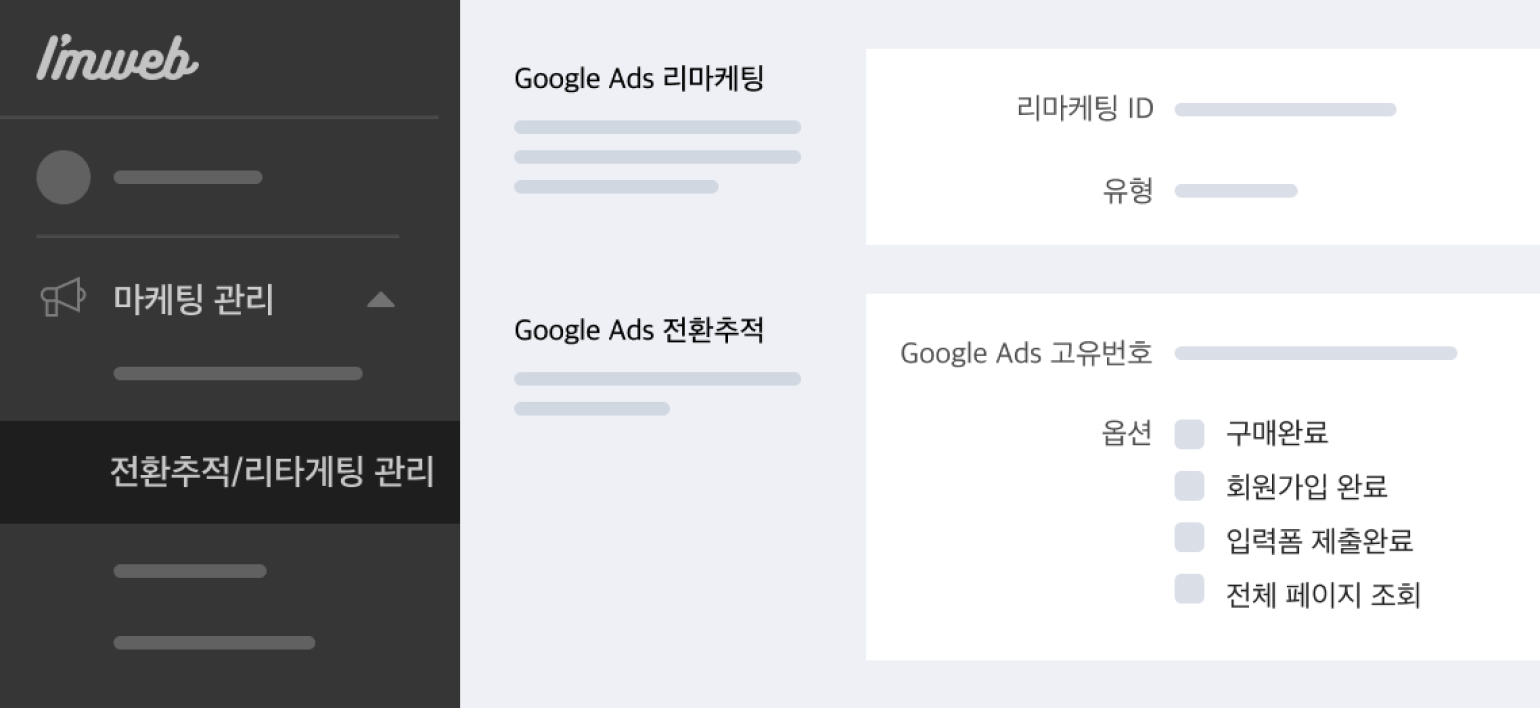Click the Google Ads 리마케팅 heading

(639, 79)
